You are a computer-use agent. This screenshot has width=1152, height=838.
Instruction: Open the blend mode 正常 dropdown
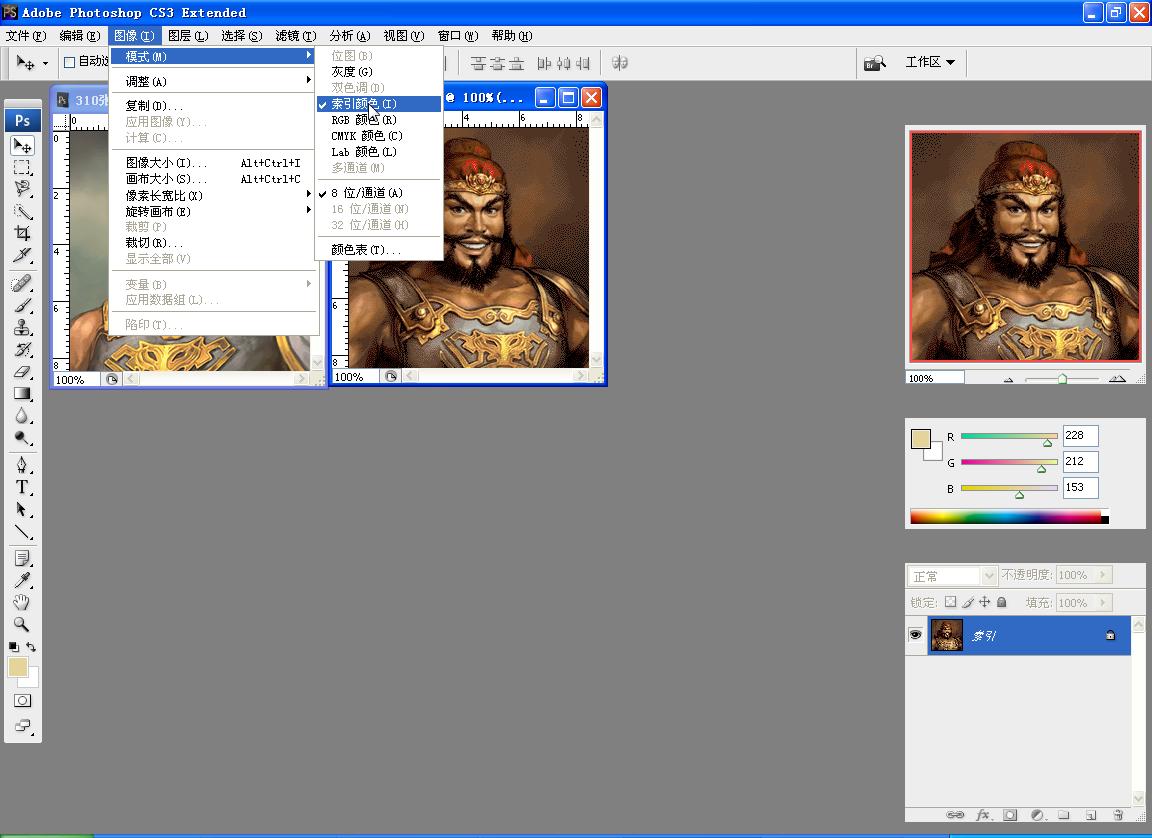coord(952,576)
